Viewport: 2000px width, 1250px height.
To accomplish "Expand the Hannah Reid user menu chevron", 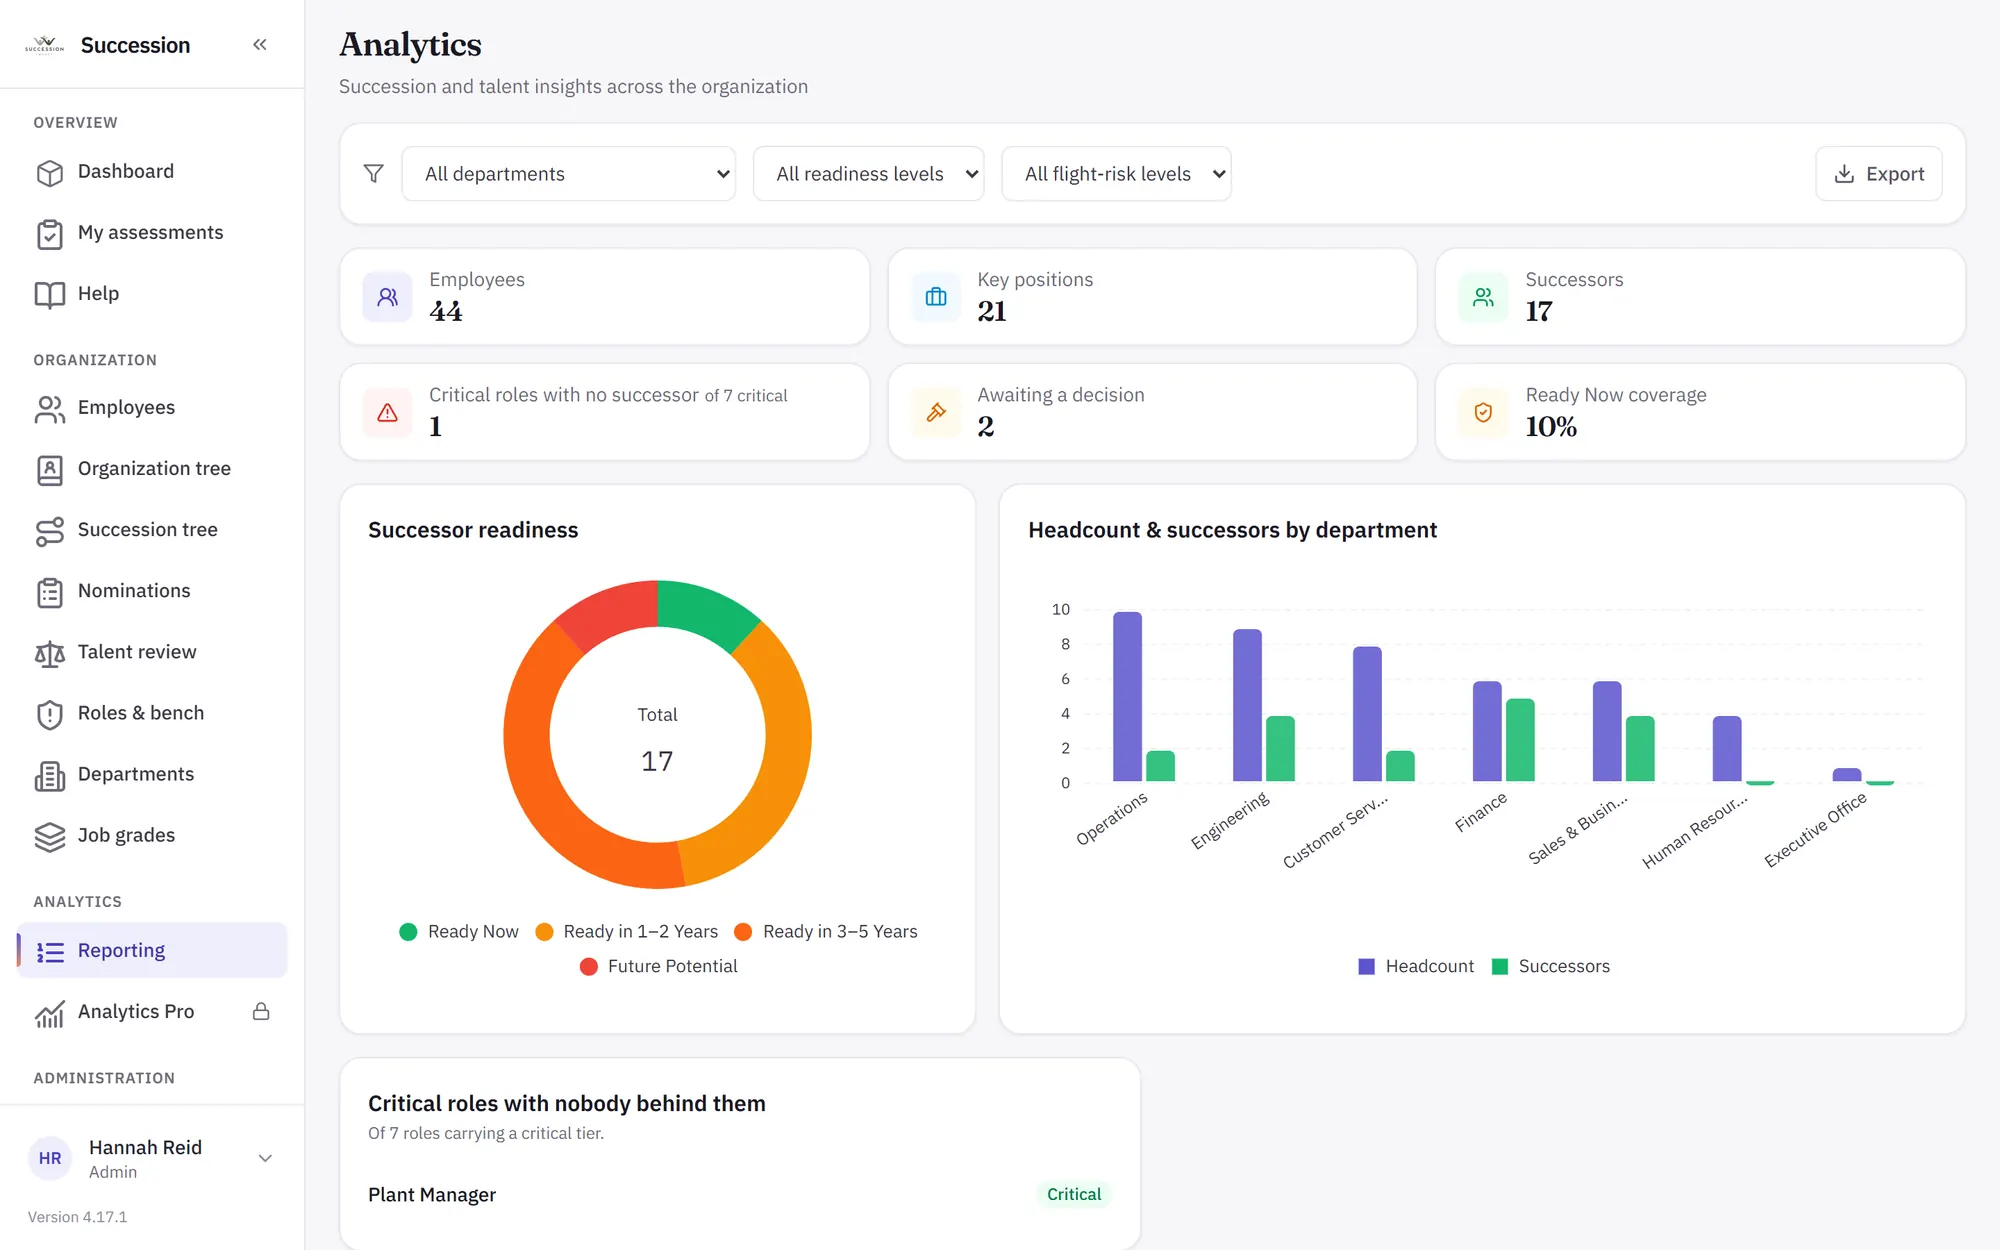I will 265,1158.
